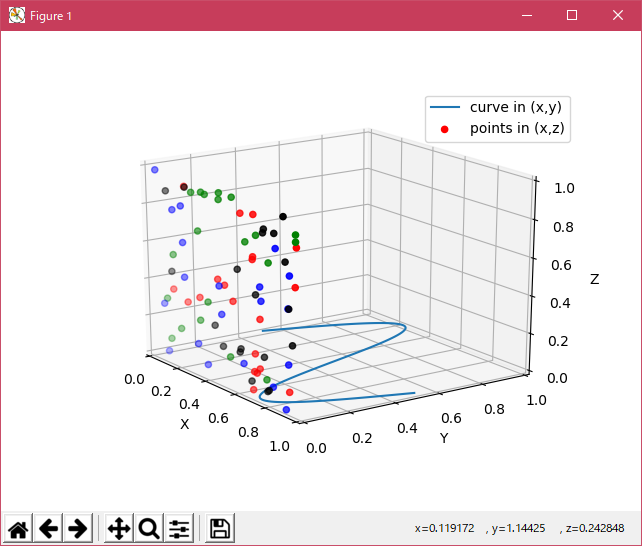This screenshot has width=642, height=546.
Task: Go forward to the next view
Action: (78, 528)
